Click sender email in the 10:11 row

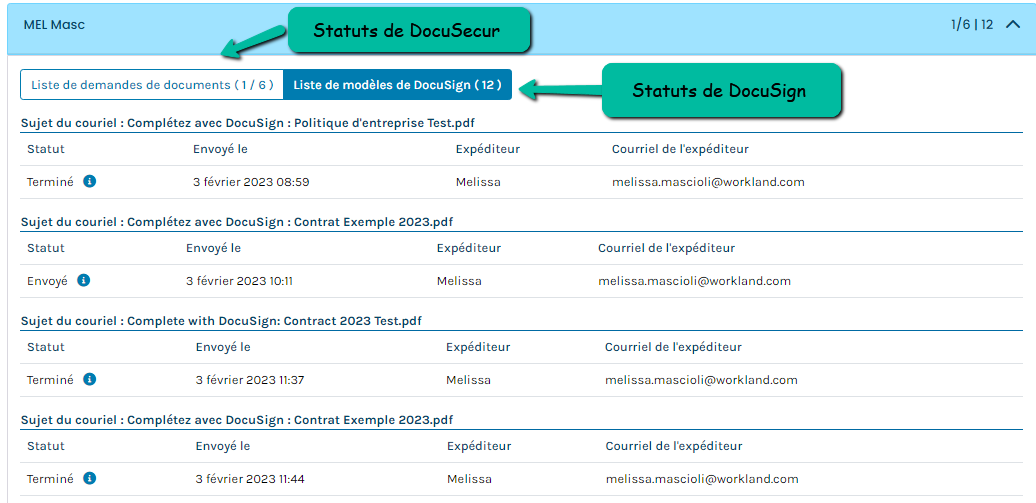pyautogui.click(x=694, y=282)
